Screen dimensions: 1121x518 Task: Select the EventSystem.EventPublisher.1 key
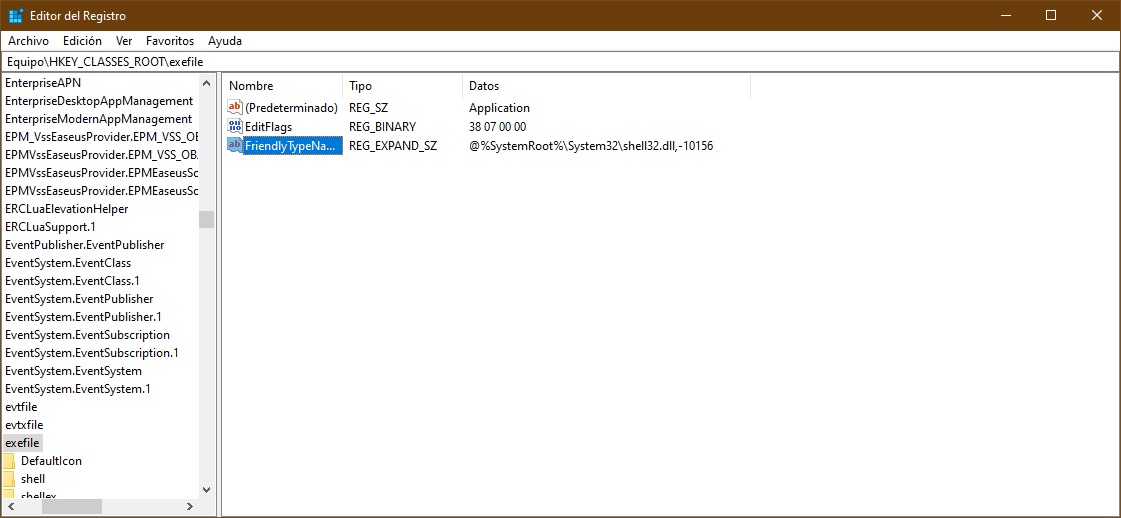[83, 317]
